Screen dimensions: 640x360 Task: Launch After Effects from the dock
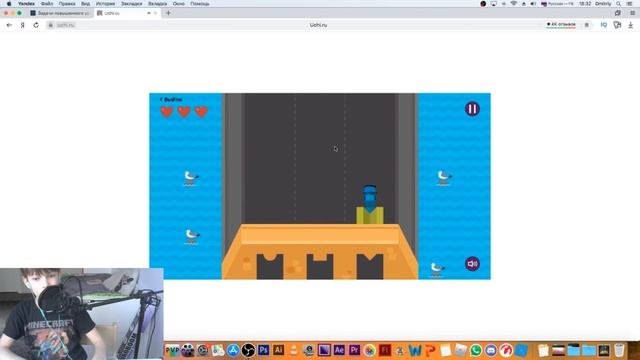pyautogui.click(x=339, y=350)
